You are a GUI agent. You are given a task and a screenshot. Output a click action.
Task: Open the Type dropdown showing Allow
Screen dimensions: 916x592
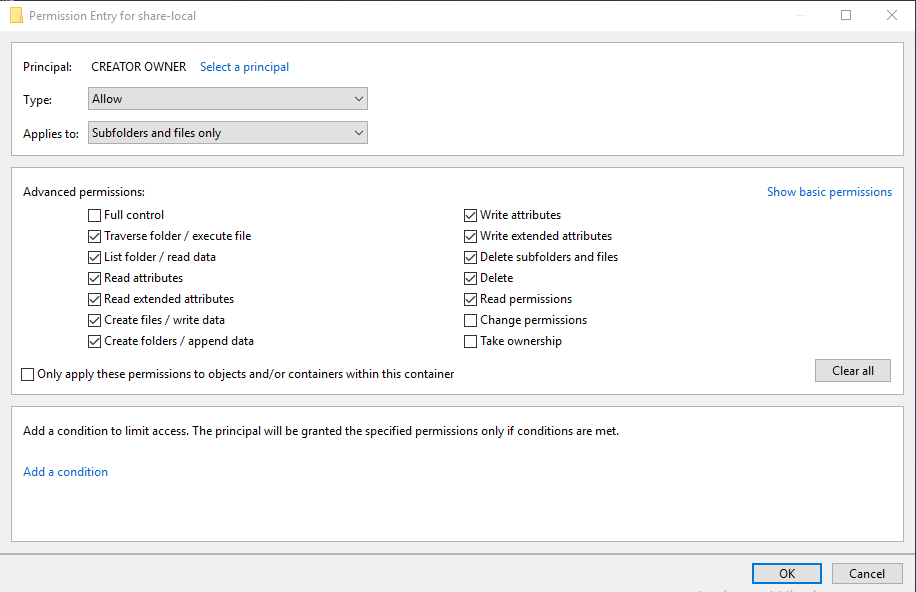(x=228, y=99)
